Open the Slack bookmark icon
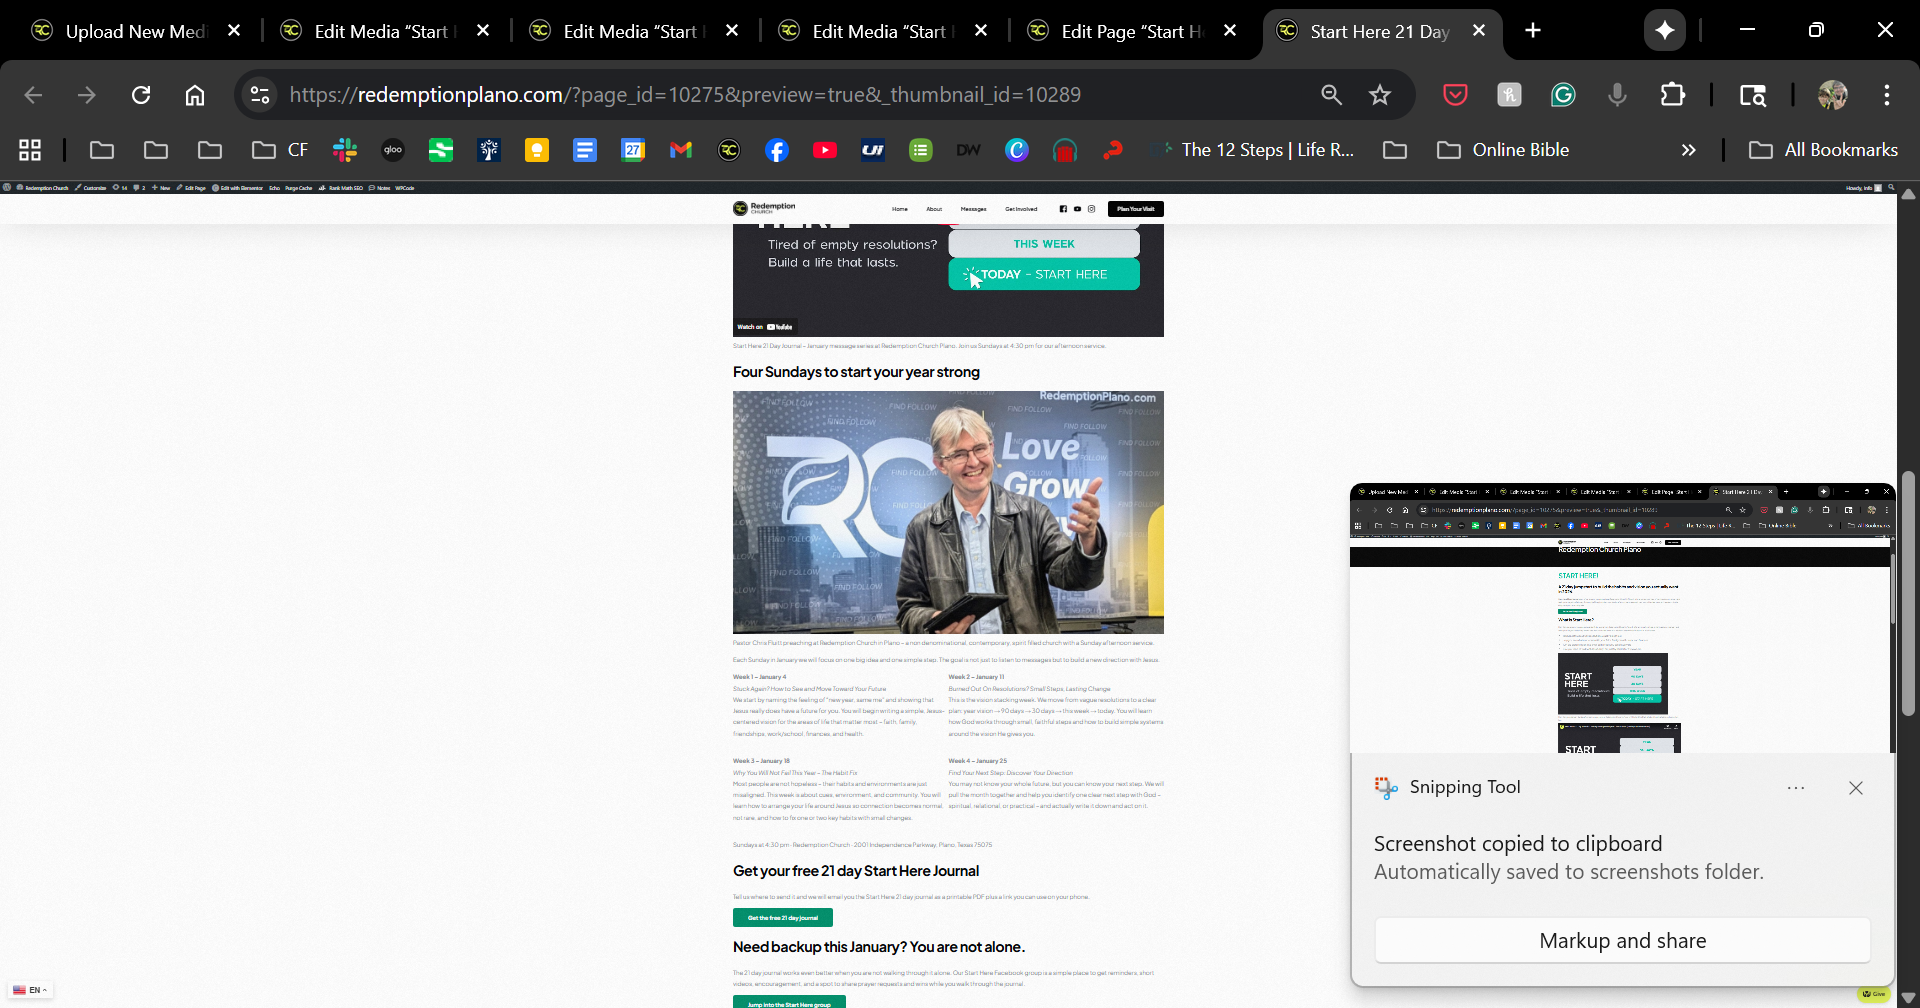 (x=345, y=150)
